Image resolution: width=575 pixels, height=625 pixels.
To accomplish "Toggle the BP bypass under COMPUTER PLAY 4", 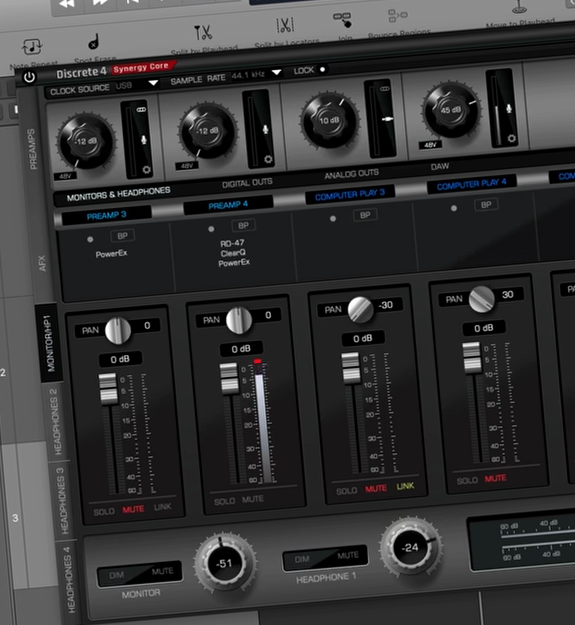I will point(486,204).
